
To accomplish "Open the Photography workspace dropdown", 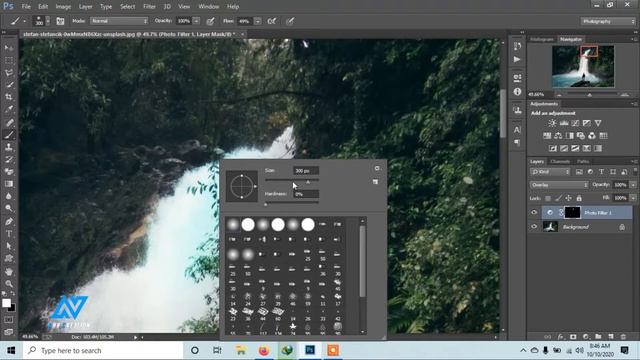I will pyautogui.click(x=608, y=21).
